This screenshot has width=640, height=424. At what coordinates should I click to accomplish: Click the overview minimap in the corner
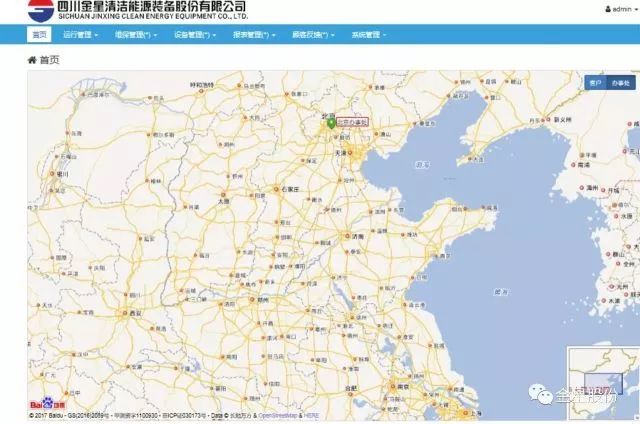[602, 383]
